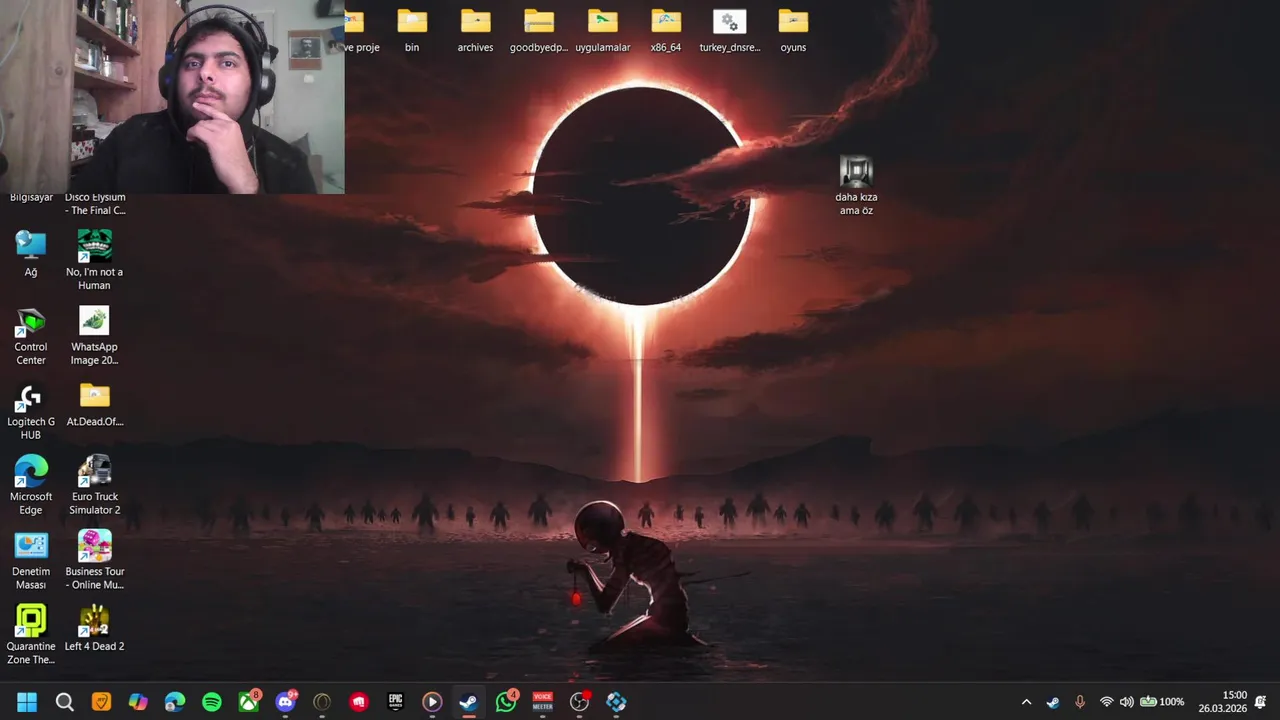This screenshot has width=1280, height=720.
Task: Select the Ağ network desktop icon
Action: coord(31,254)
